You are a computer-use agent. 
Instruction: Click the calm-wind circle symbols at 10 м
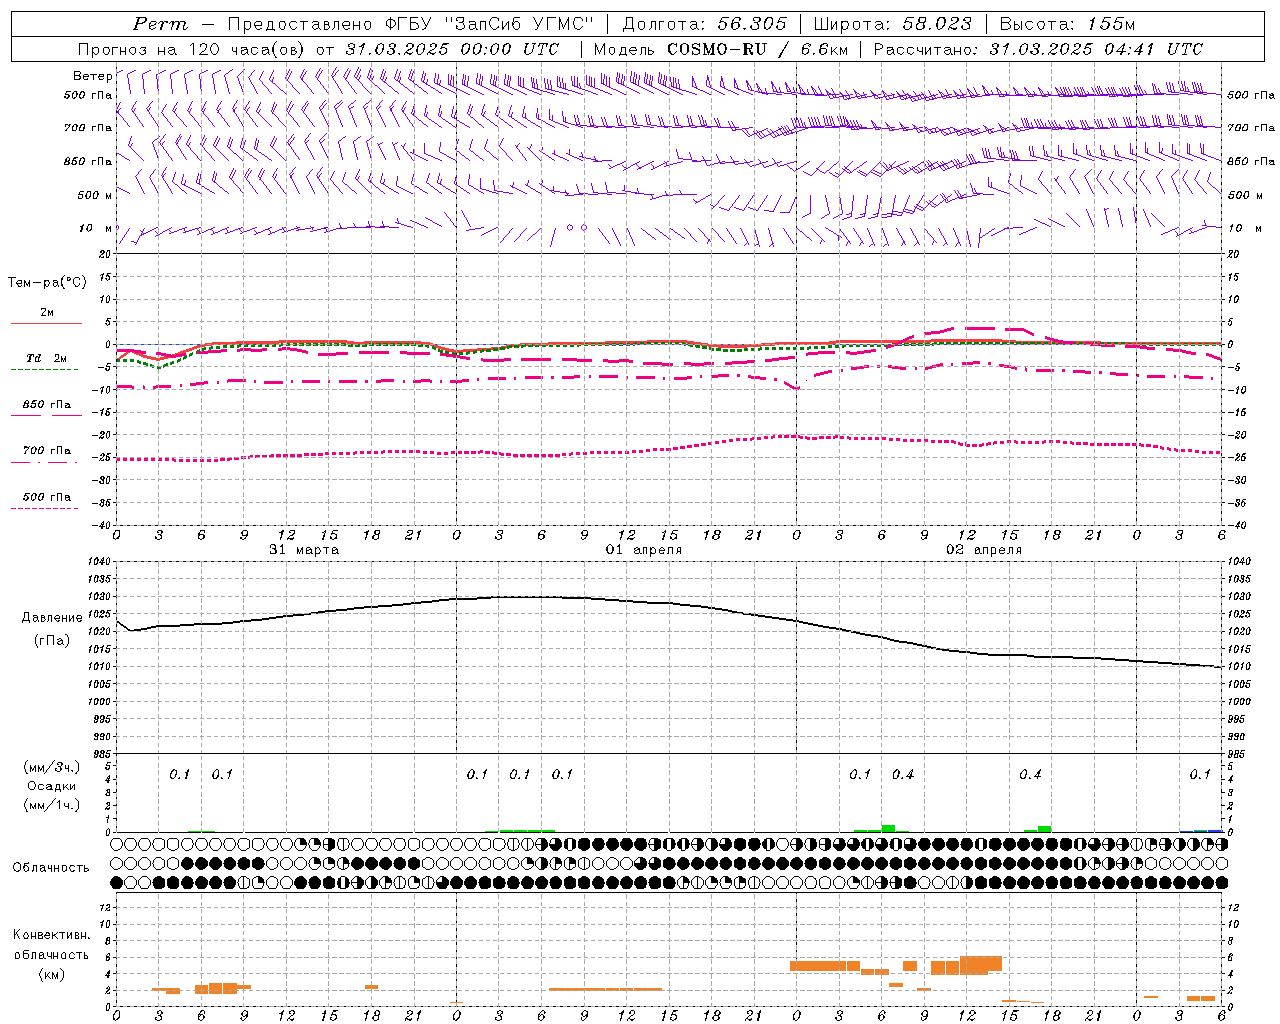coord(577,228)
